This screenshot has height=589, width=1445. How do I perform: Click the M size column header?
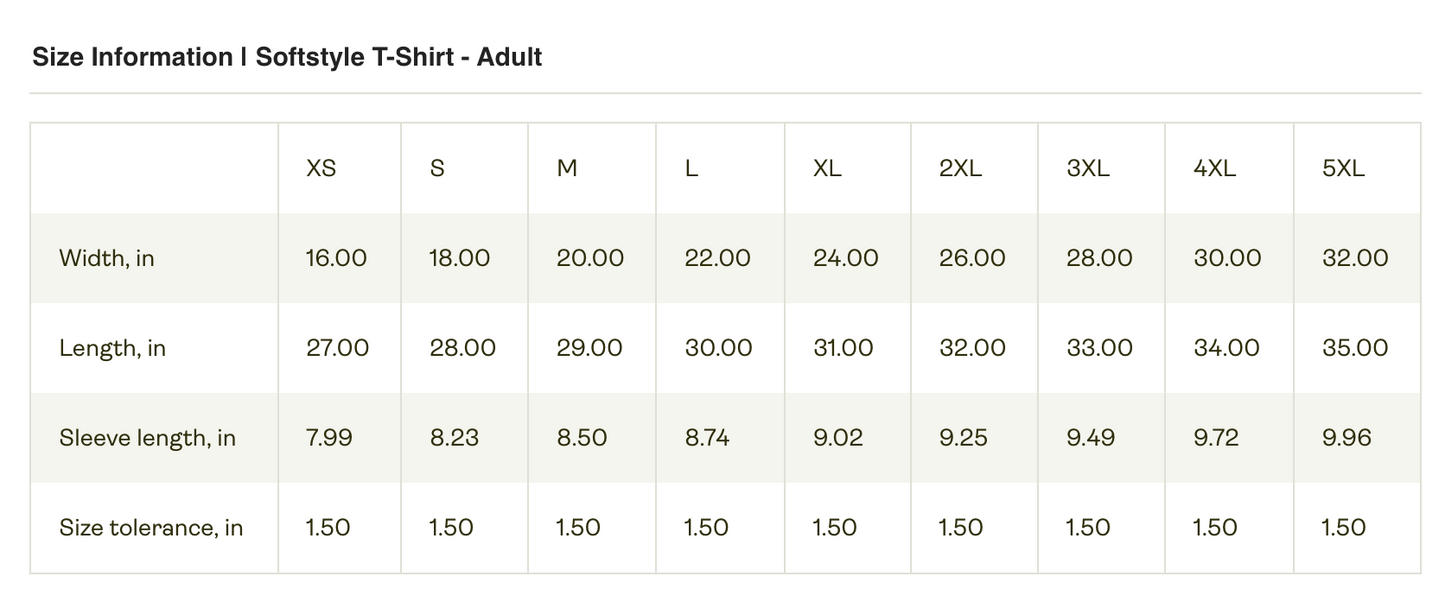(x=567, y=168)
